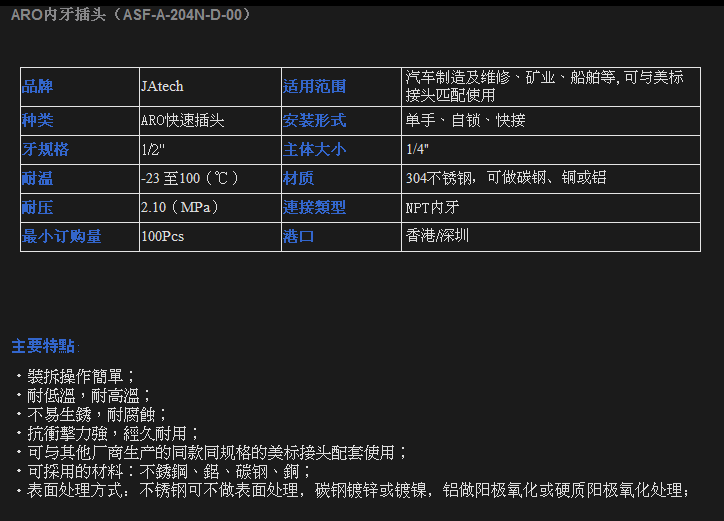Viewport: 724px width, 521px height.
Task: Click the NPT内牙 value
Action: pos(432,207)
